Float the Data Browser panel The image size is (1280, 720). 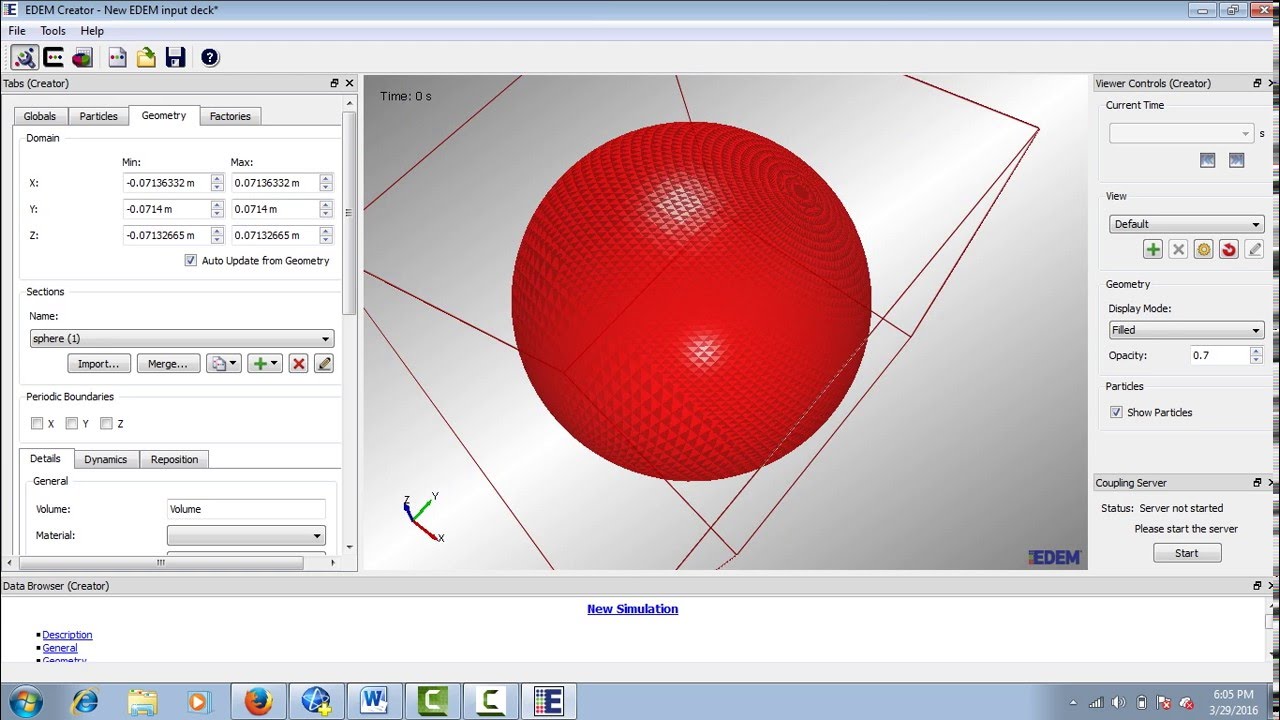point(1257,585)
